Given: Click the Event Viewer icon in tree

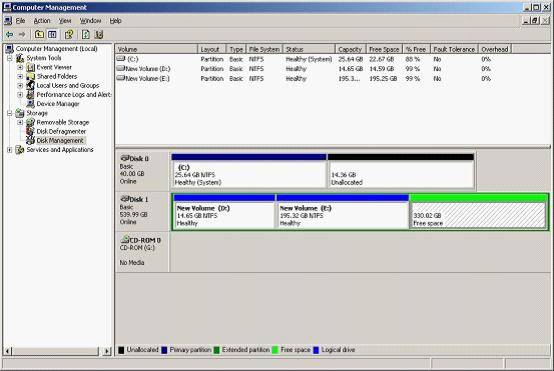Looking at the screenshot, I should [31, 67].
